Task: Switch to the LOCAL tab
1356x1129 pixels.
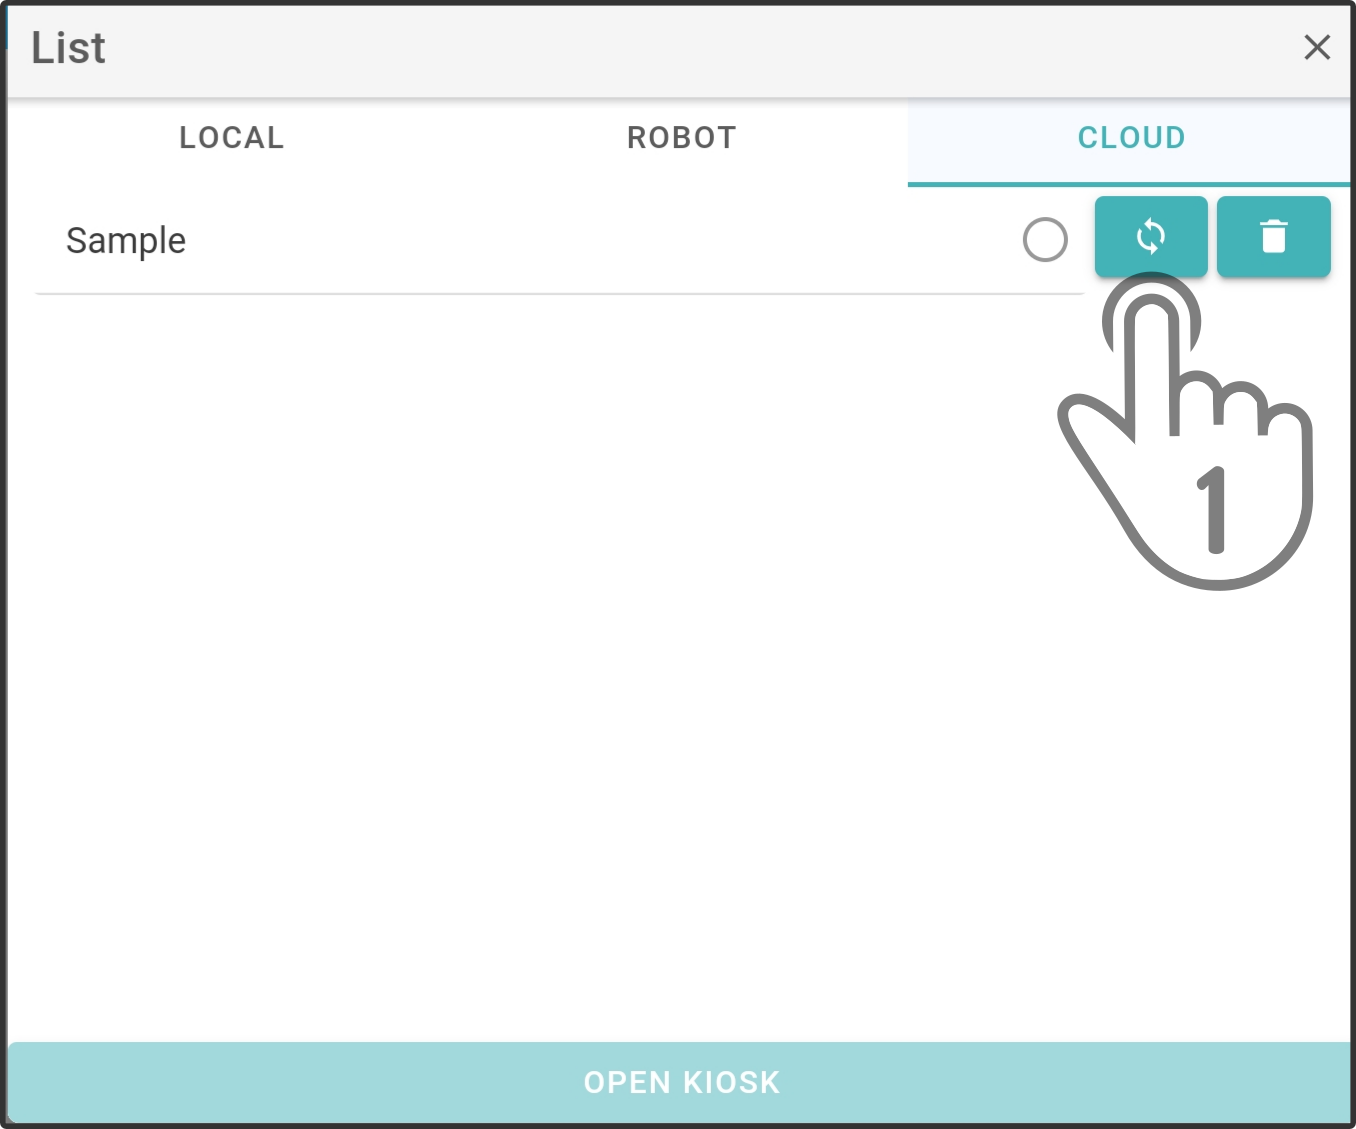Action: pos(232,138)
